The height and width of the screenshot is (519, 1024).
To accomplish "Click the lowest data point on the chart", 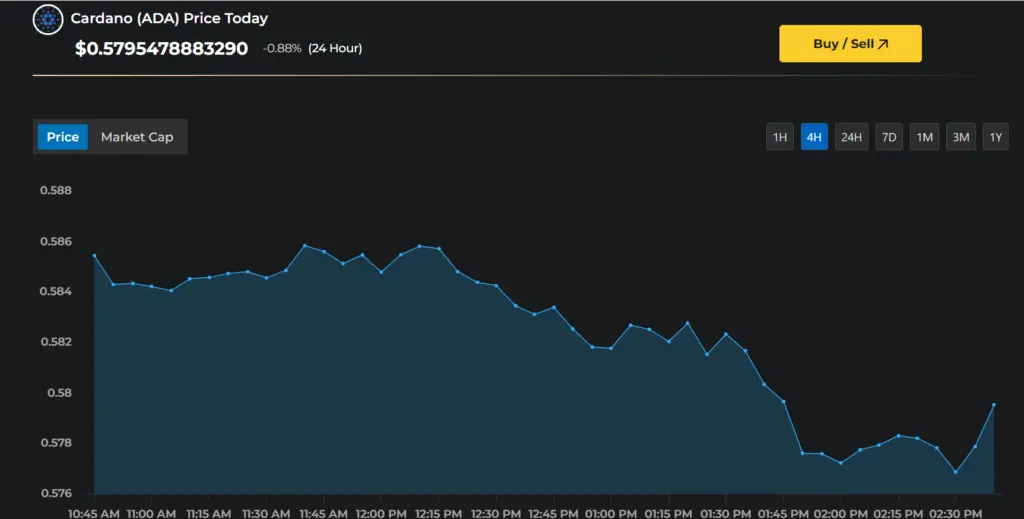I will (x=956, y=472).
